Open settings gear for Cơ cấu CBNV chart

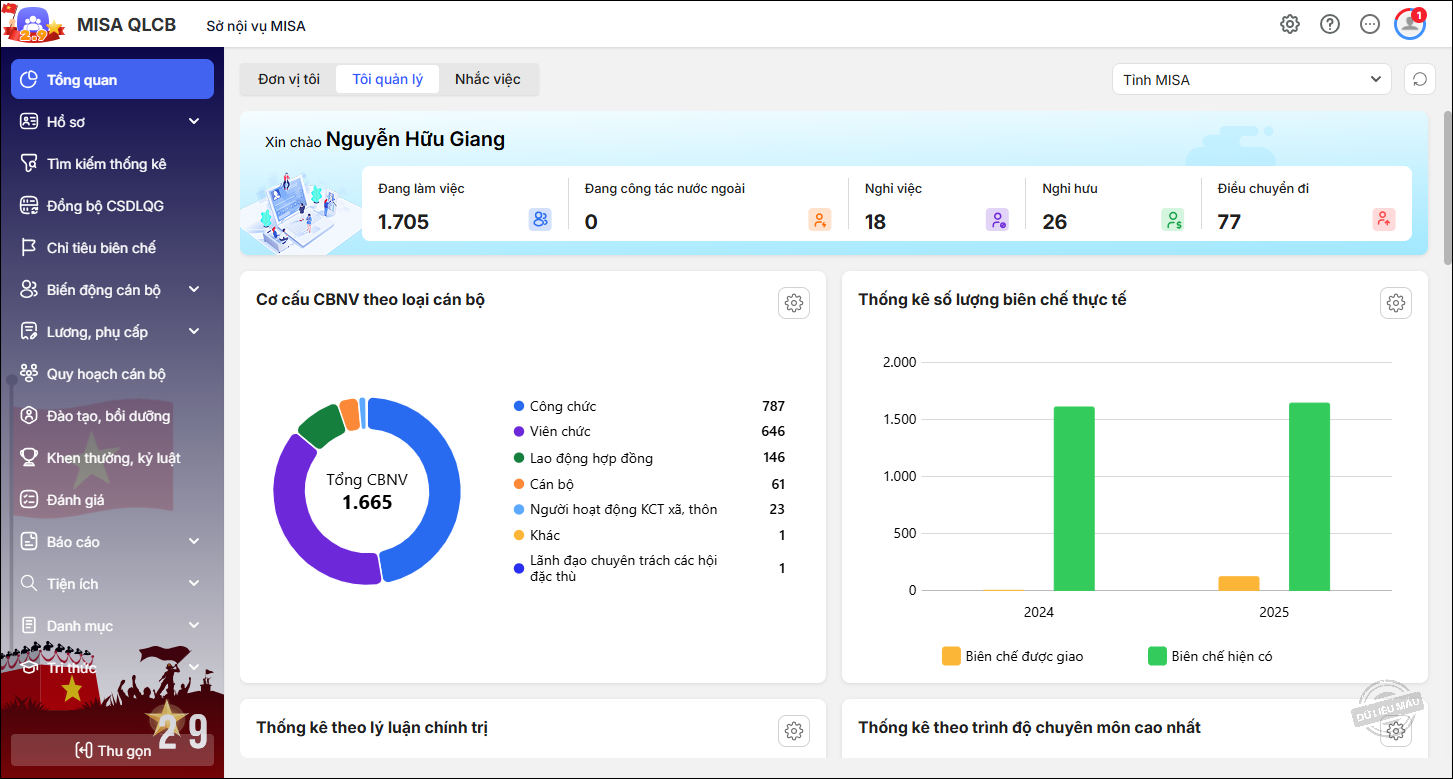tap(794, 303)
